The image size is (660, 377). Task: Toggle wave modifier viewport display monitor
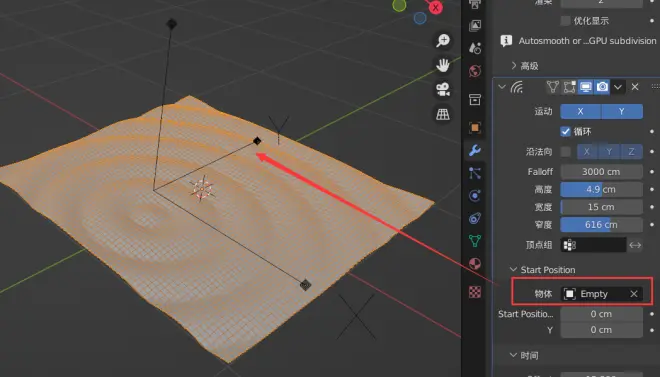[x=585, y=87]
